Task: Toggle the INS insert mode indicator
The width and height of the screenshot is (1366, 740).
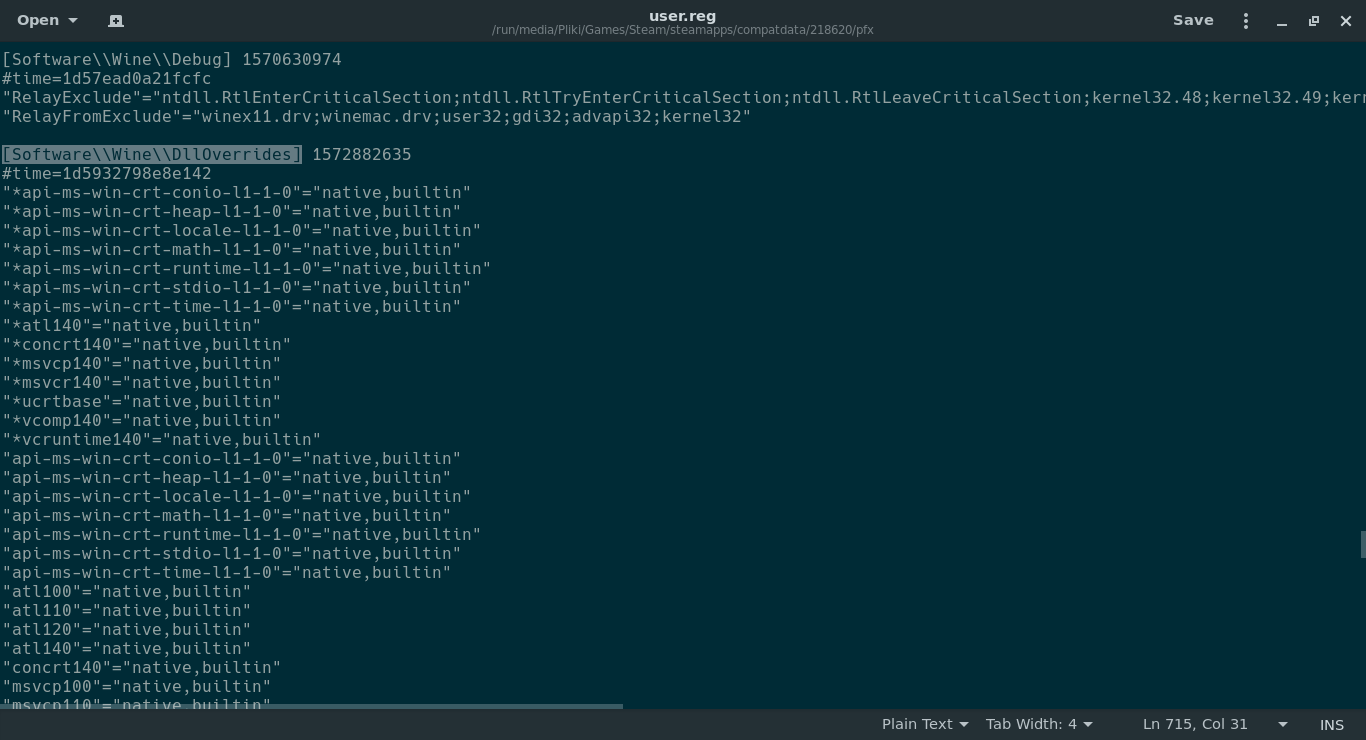Action: click(1331, 724)
